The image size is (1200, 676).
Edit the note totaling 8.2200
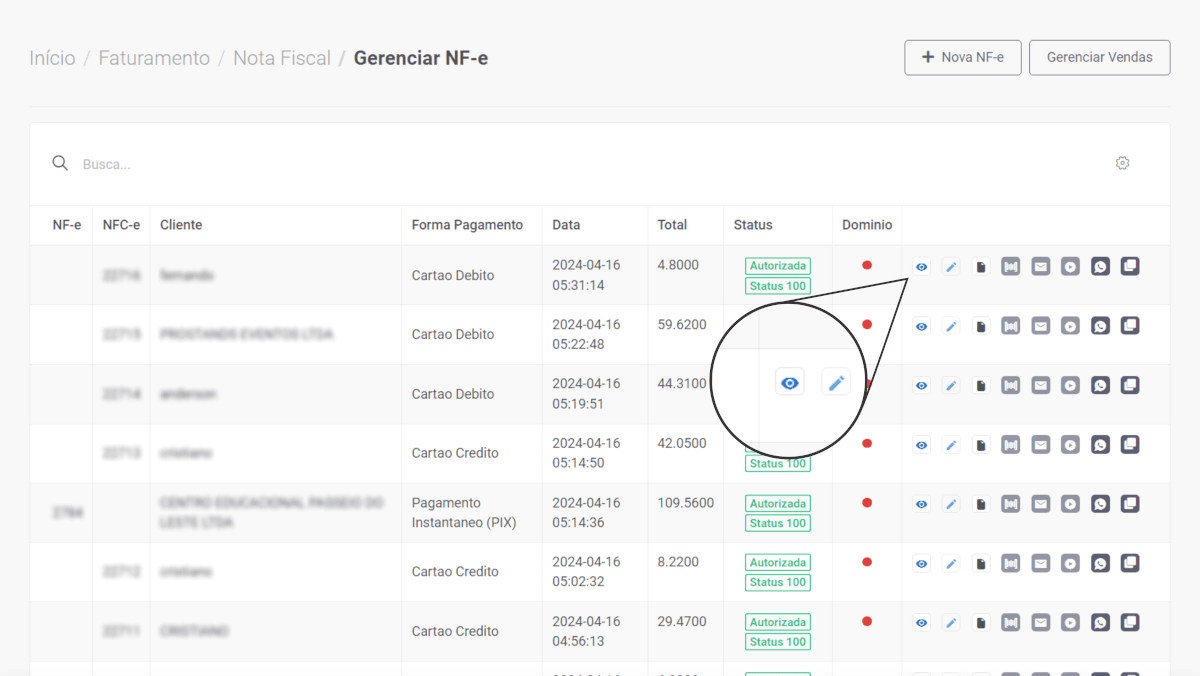pyautogui.click(x=951, y=564)
